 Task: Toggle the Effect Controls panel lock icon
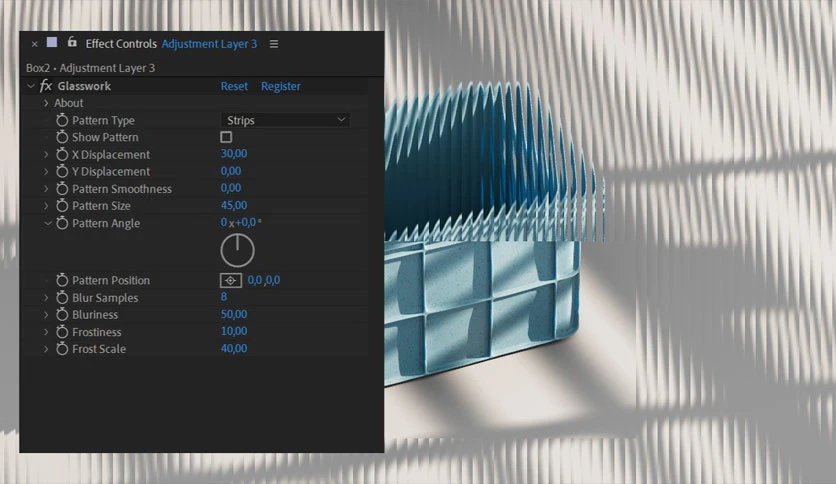72,42
